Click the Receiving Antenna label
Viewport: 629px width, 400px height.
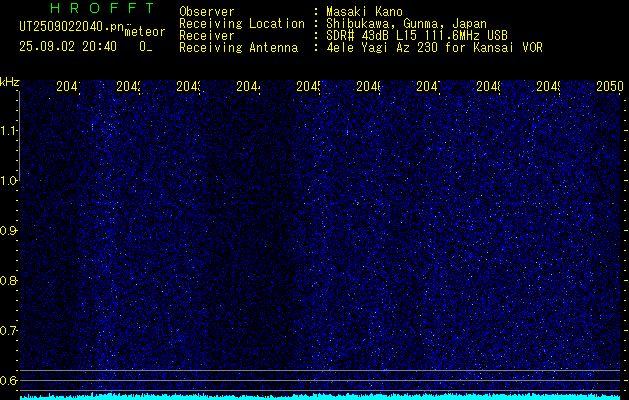(238, 48)
